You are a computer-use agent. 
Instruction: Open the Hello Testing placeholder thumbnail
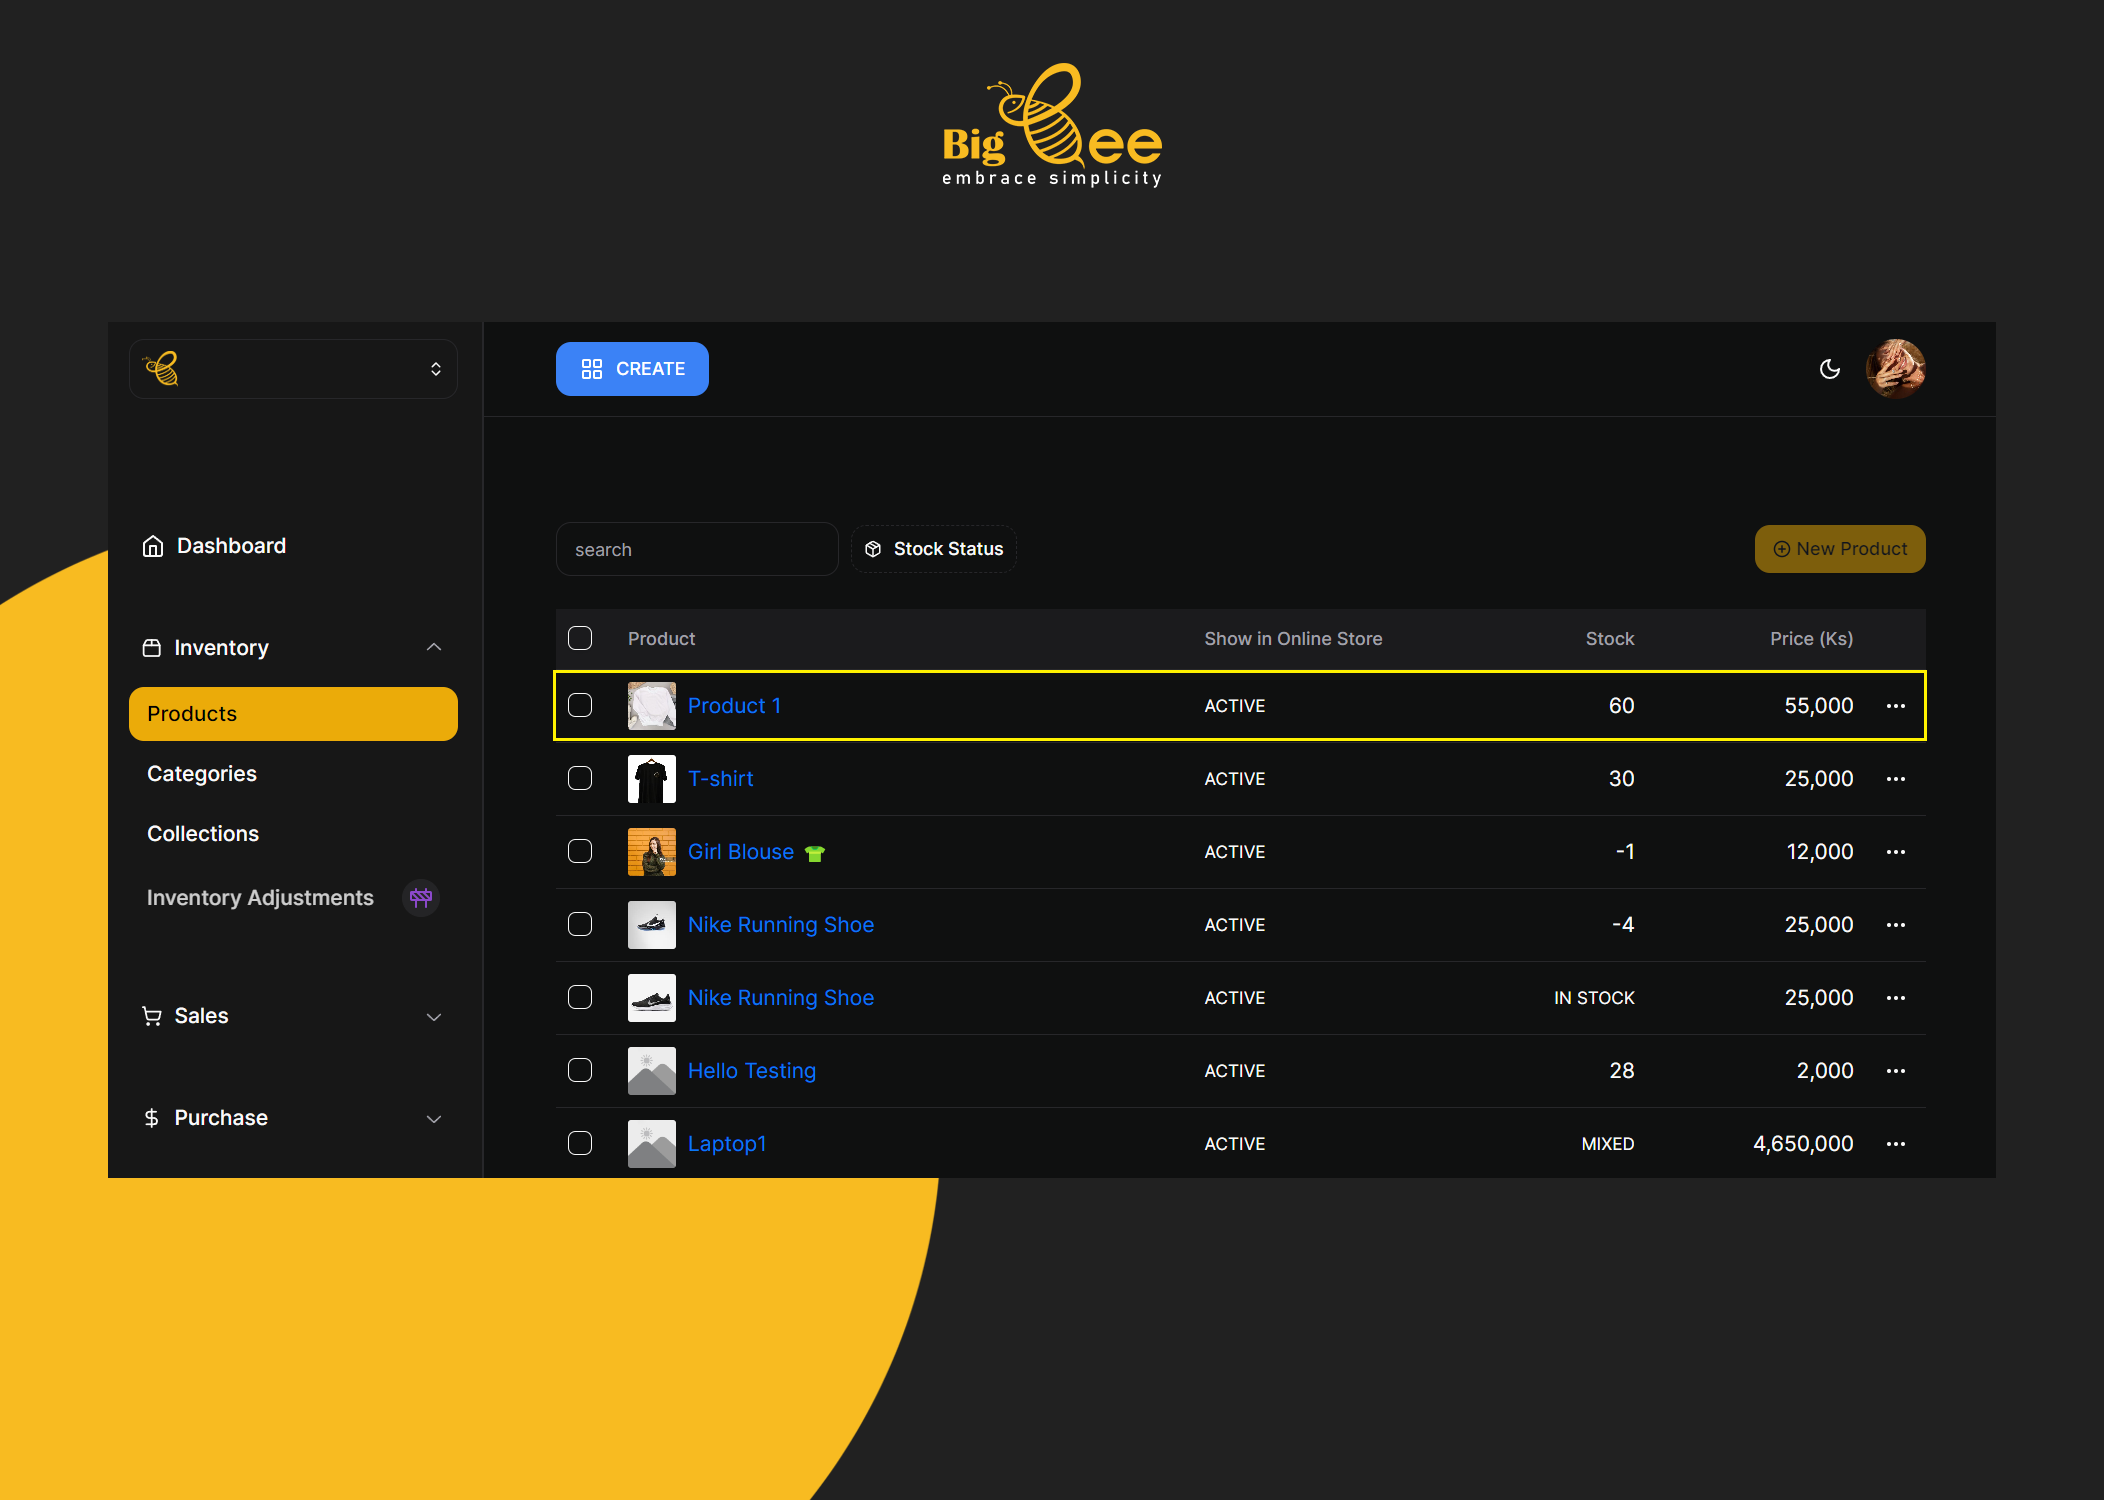click(652, 1071)
